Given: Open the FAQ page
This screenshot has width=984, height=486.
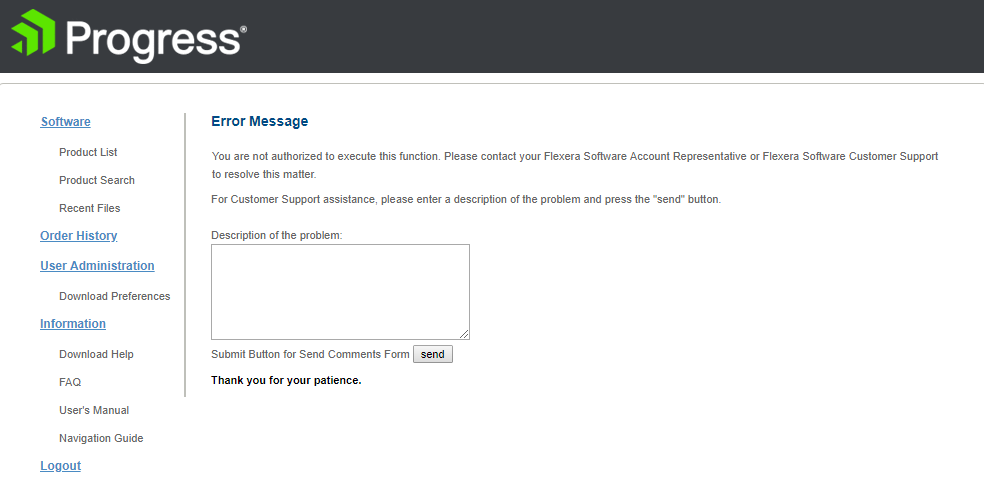Looking at the screenshot, I should click(x=70, y=382).
